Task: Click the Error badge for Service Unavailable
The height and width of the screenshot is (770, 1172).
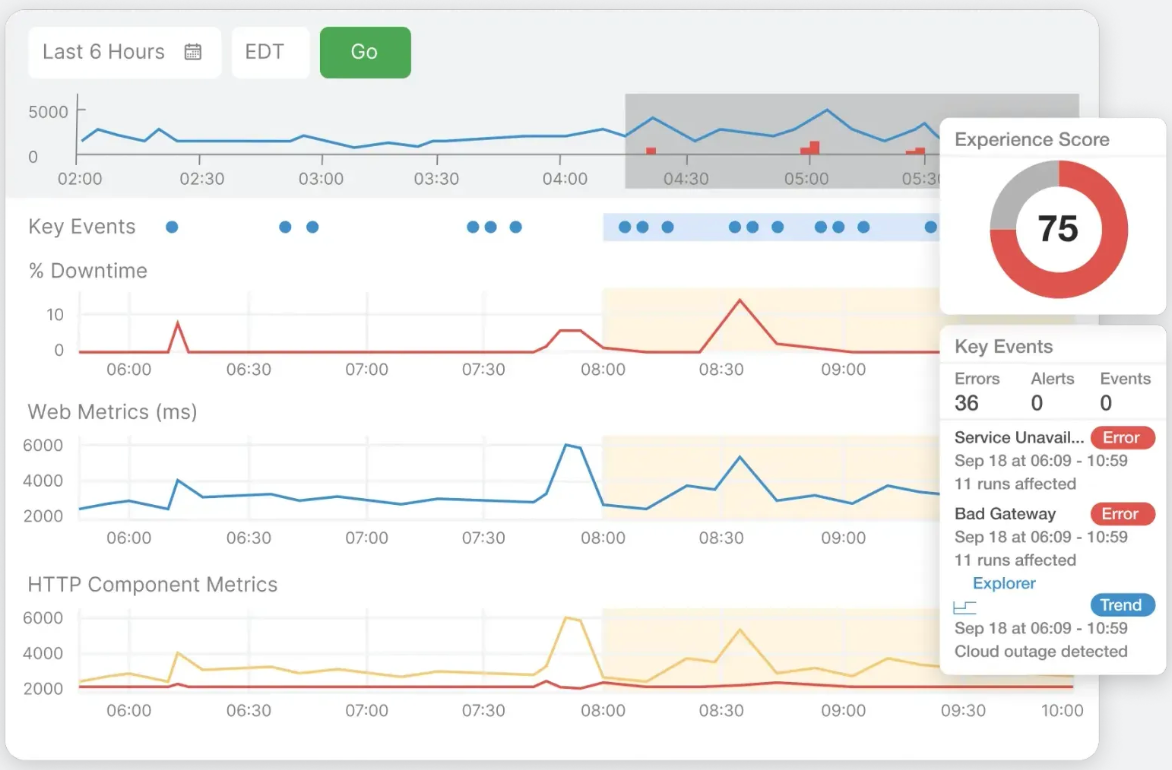Action: click(x=1122, y=437)
